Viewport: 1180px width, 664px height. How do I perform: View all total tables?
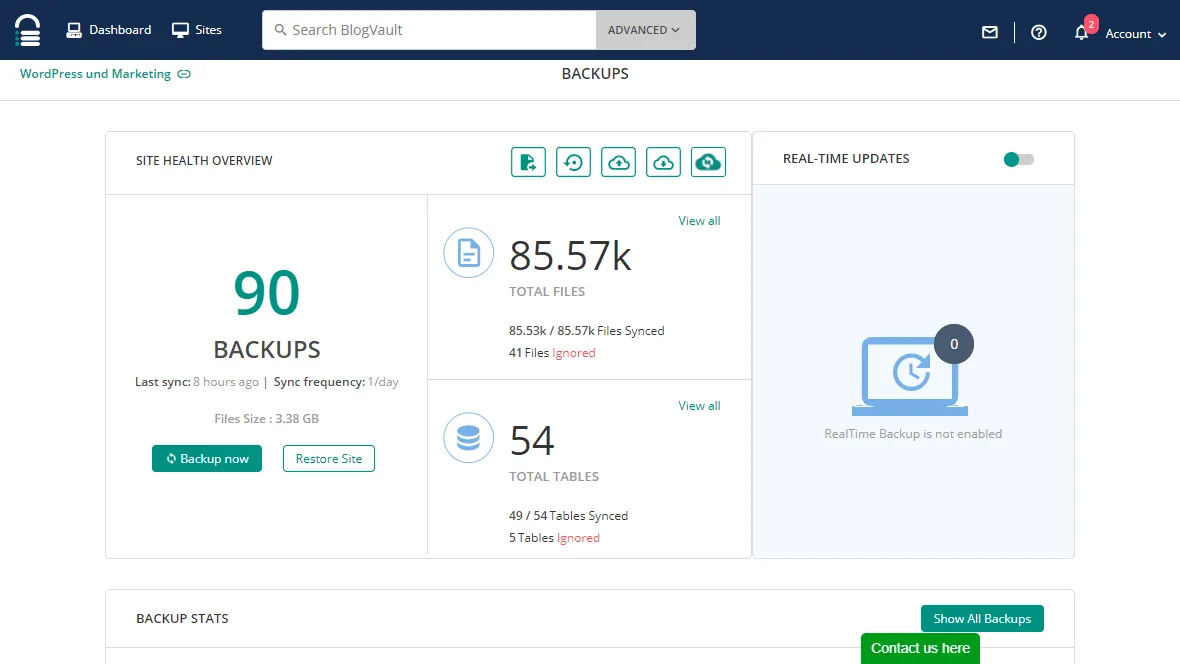pyautogui.click(x=699, y=406)
